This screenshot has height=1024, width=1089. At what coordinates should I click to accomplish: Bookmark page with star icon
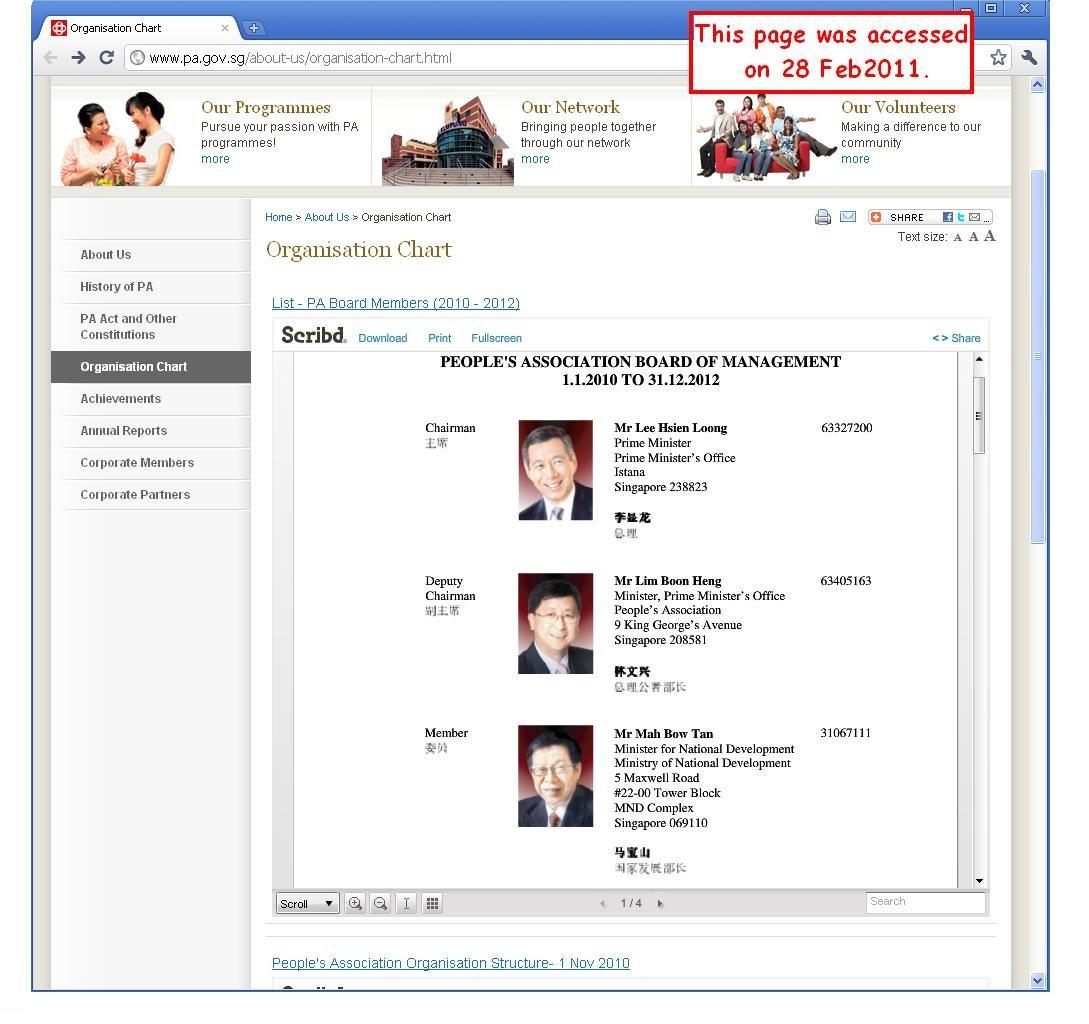pyautogui.click(x=998, y=58)
